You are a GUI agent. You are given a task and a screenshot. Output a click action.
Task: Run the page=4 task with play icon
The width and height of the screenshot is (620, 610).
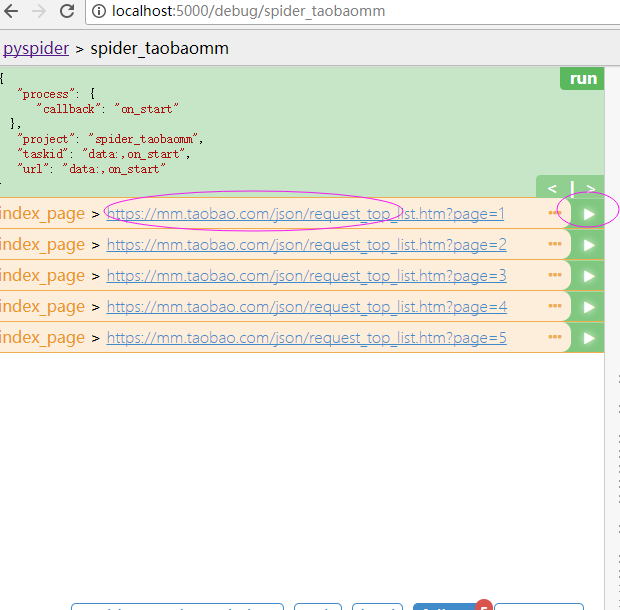click(589, 307)
